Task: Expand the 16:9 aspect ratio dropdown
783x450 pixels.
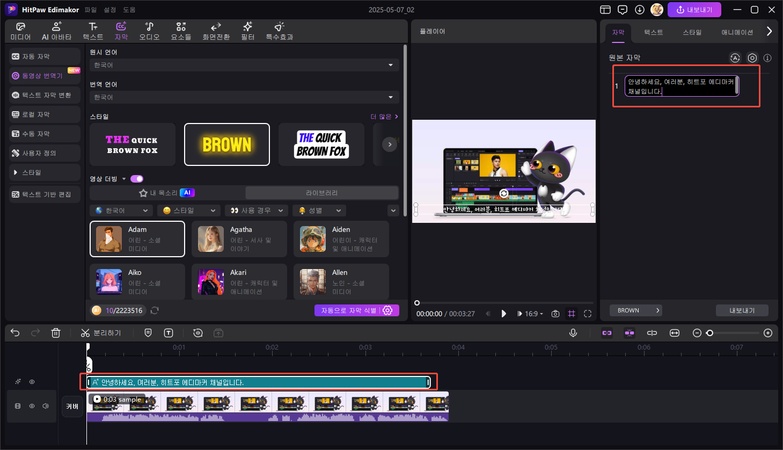Action: 533,313
